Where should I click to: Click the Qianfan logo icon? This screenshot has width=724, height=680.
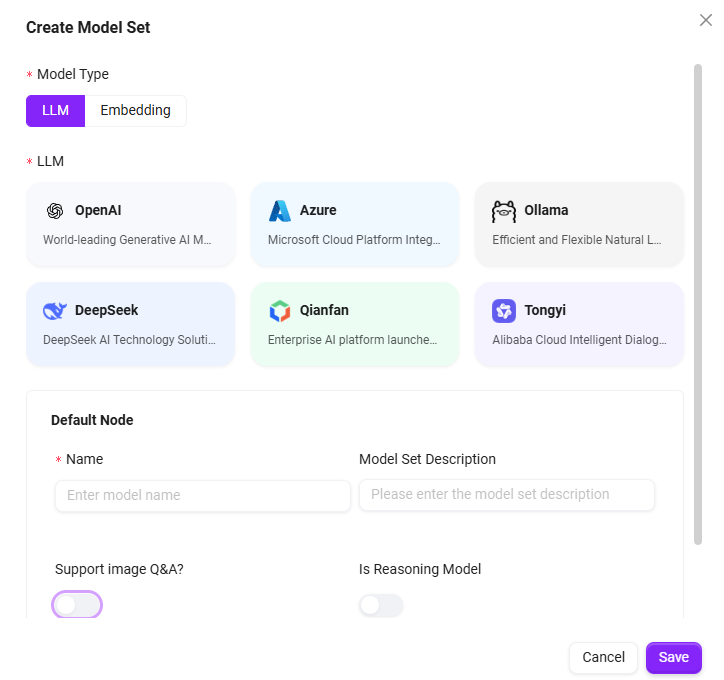click(x=280, y=311)
